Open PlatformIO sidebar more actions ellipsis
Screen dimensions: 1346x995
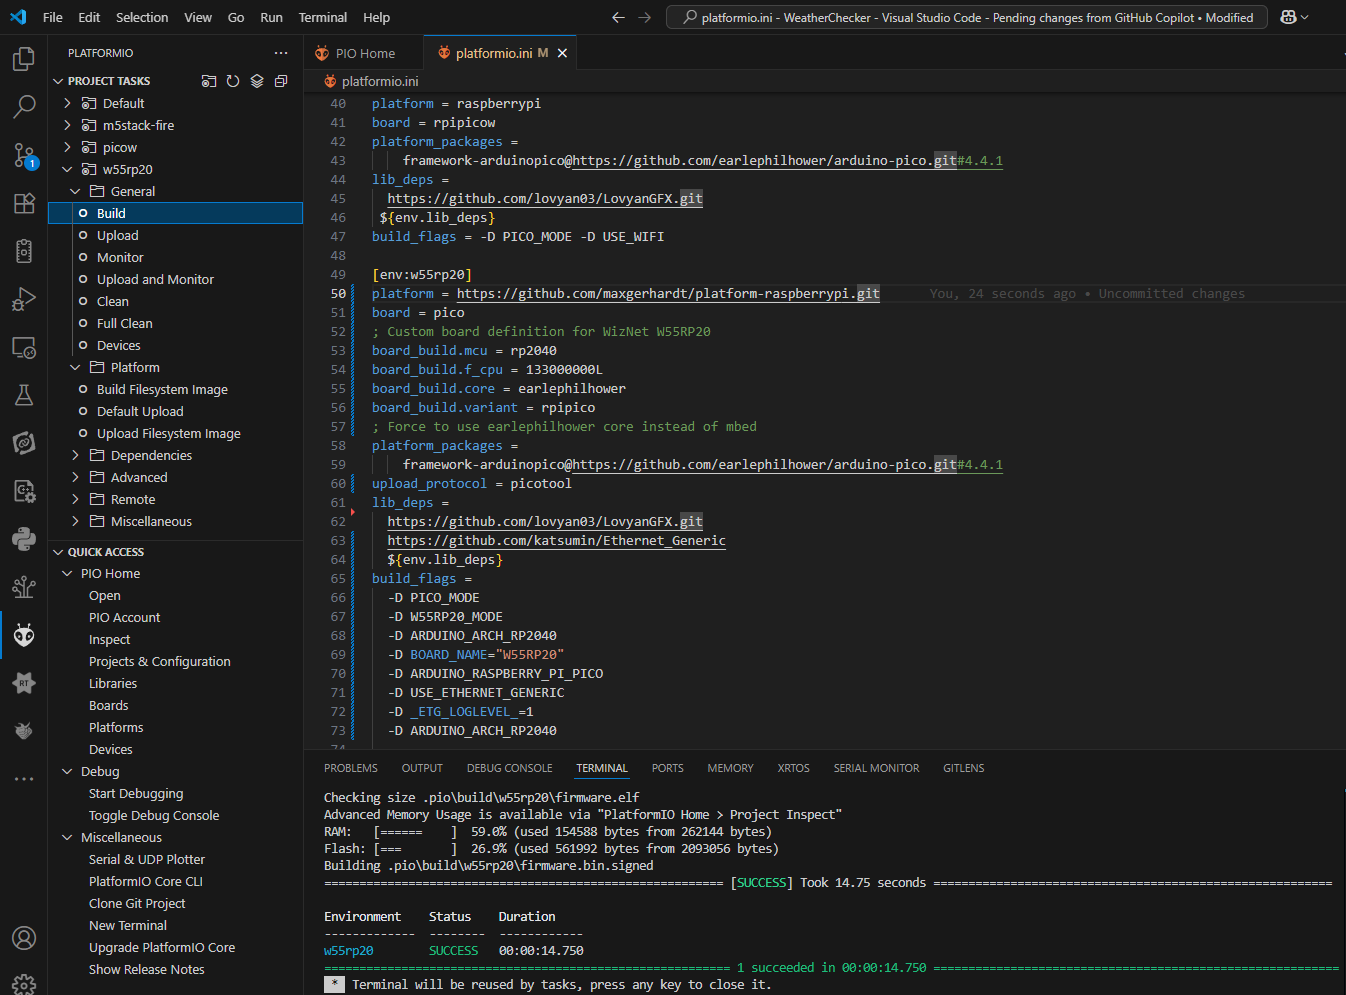281,53
